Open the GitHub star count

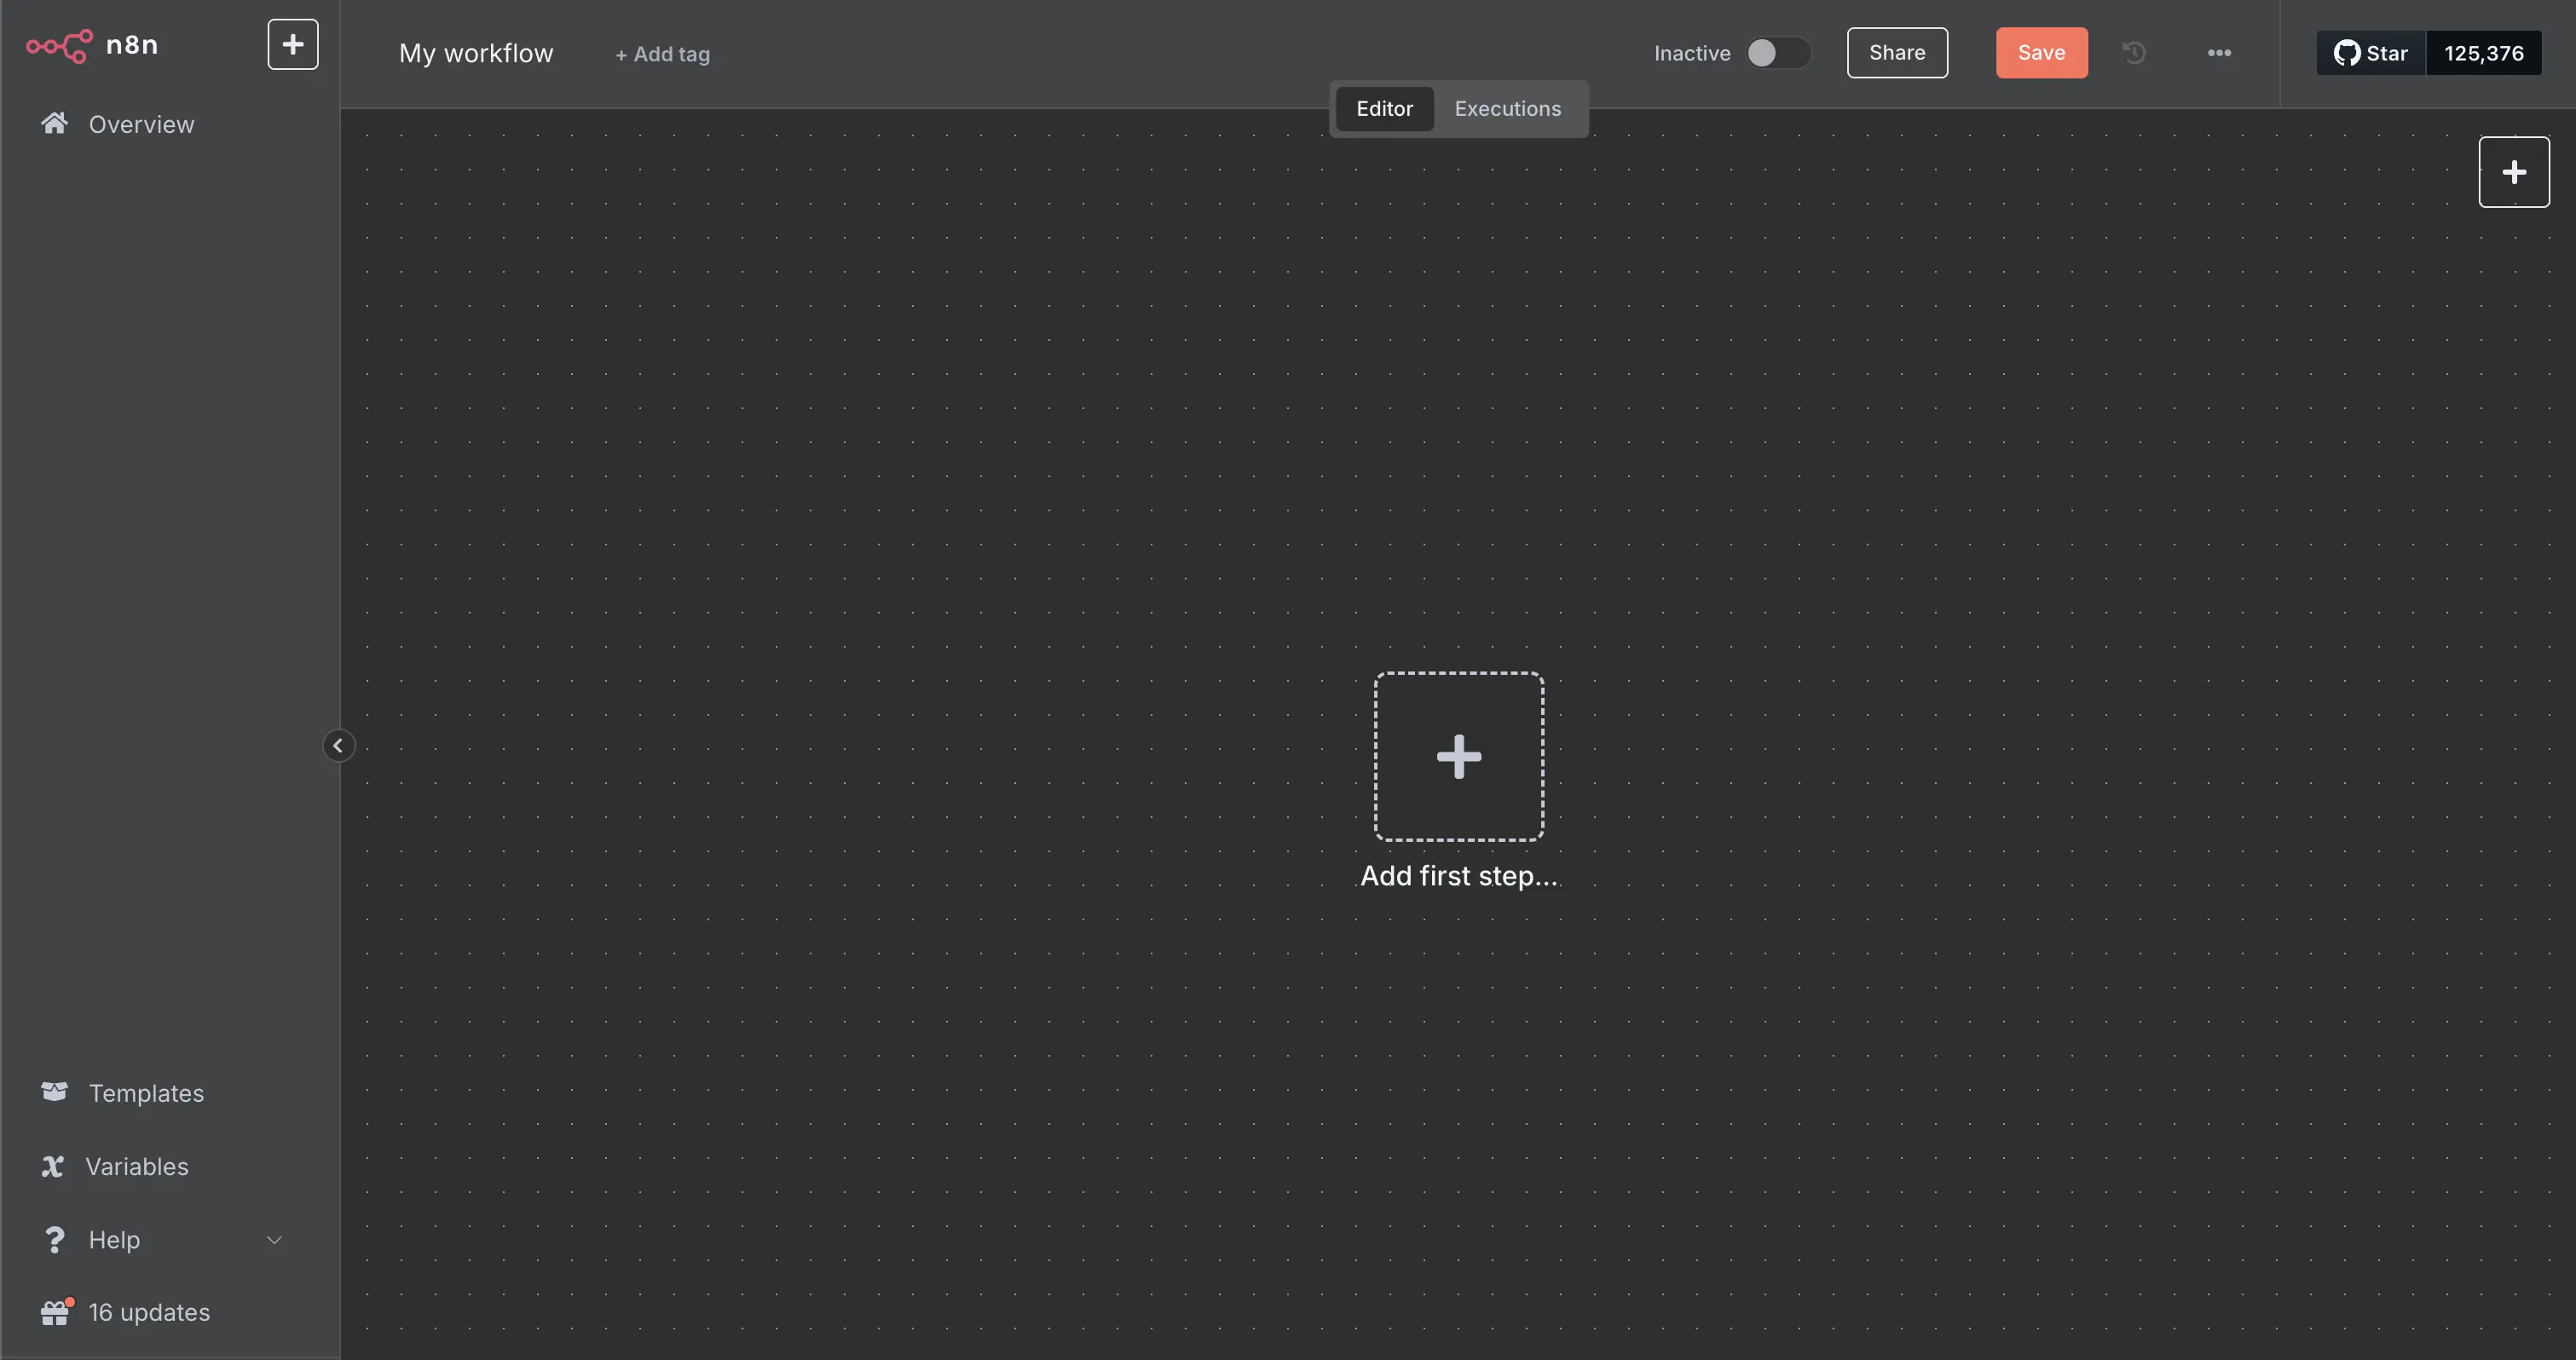click(2485, 52)
